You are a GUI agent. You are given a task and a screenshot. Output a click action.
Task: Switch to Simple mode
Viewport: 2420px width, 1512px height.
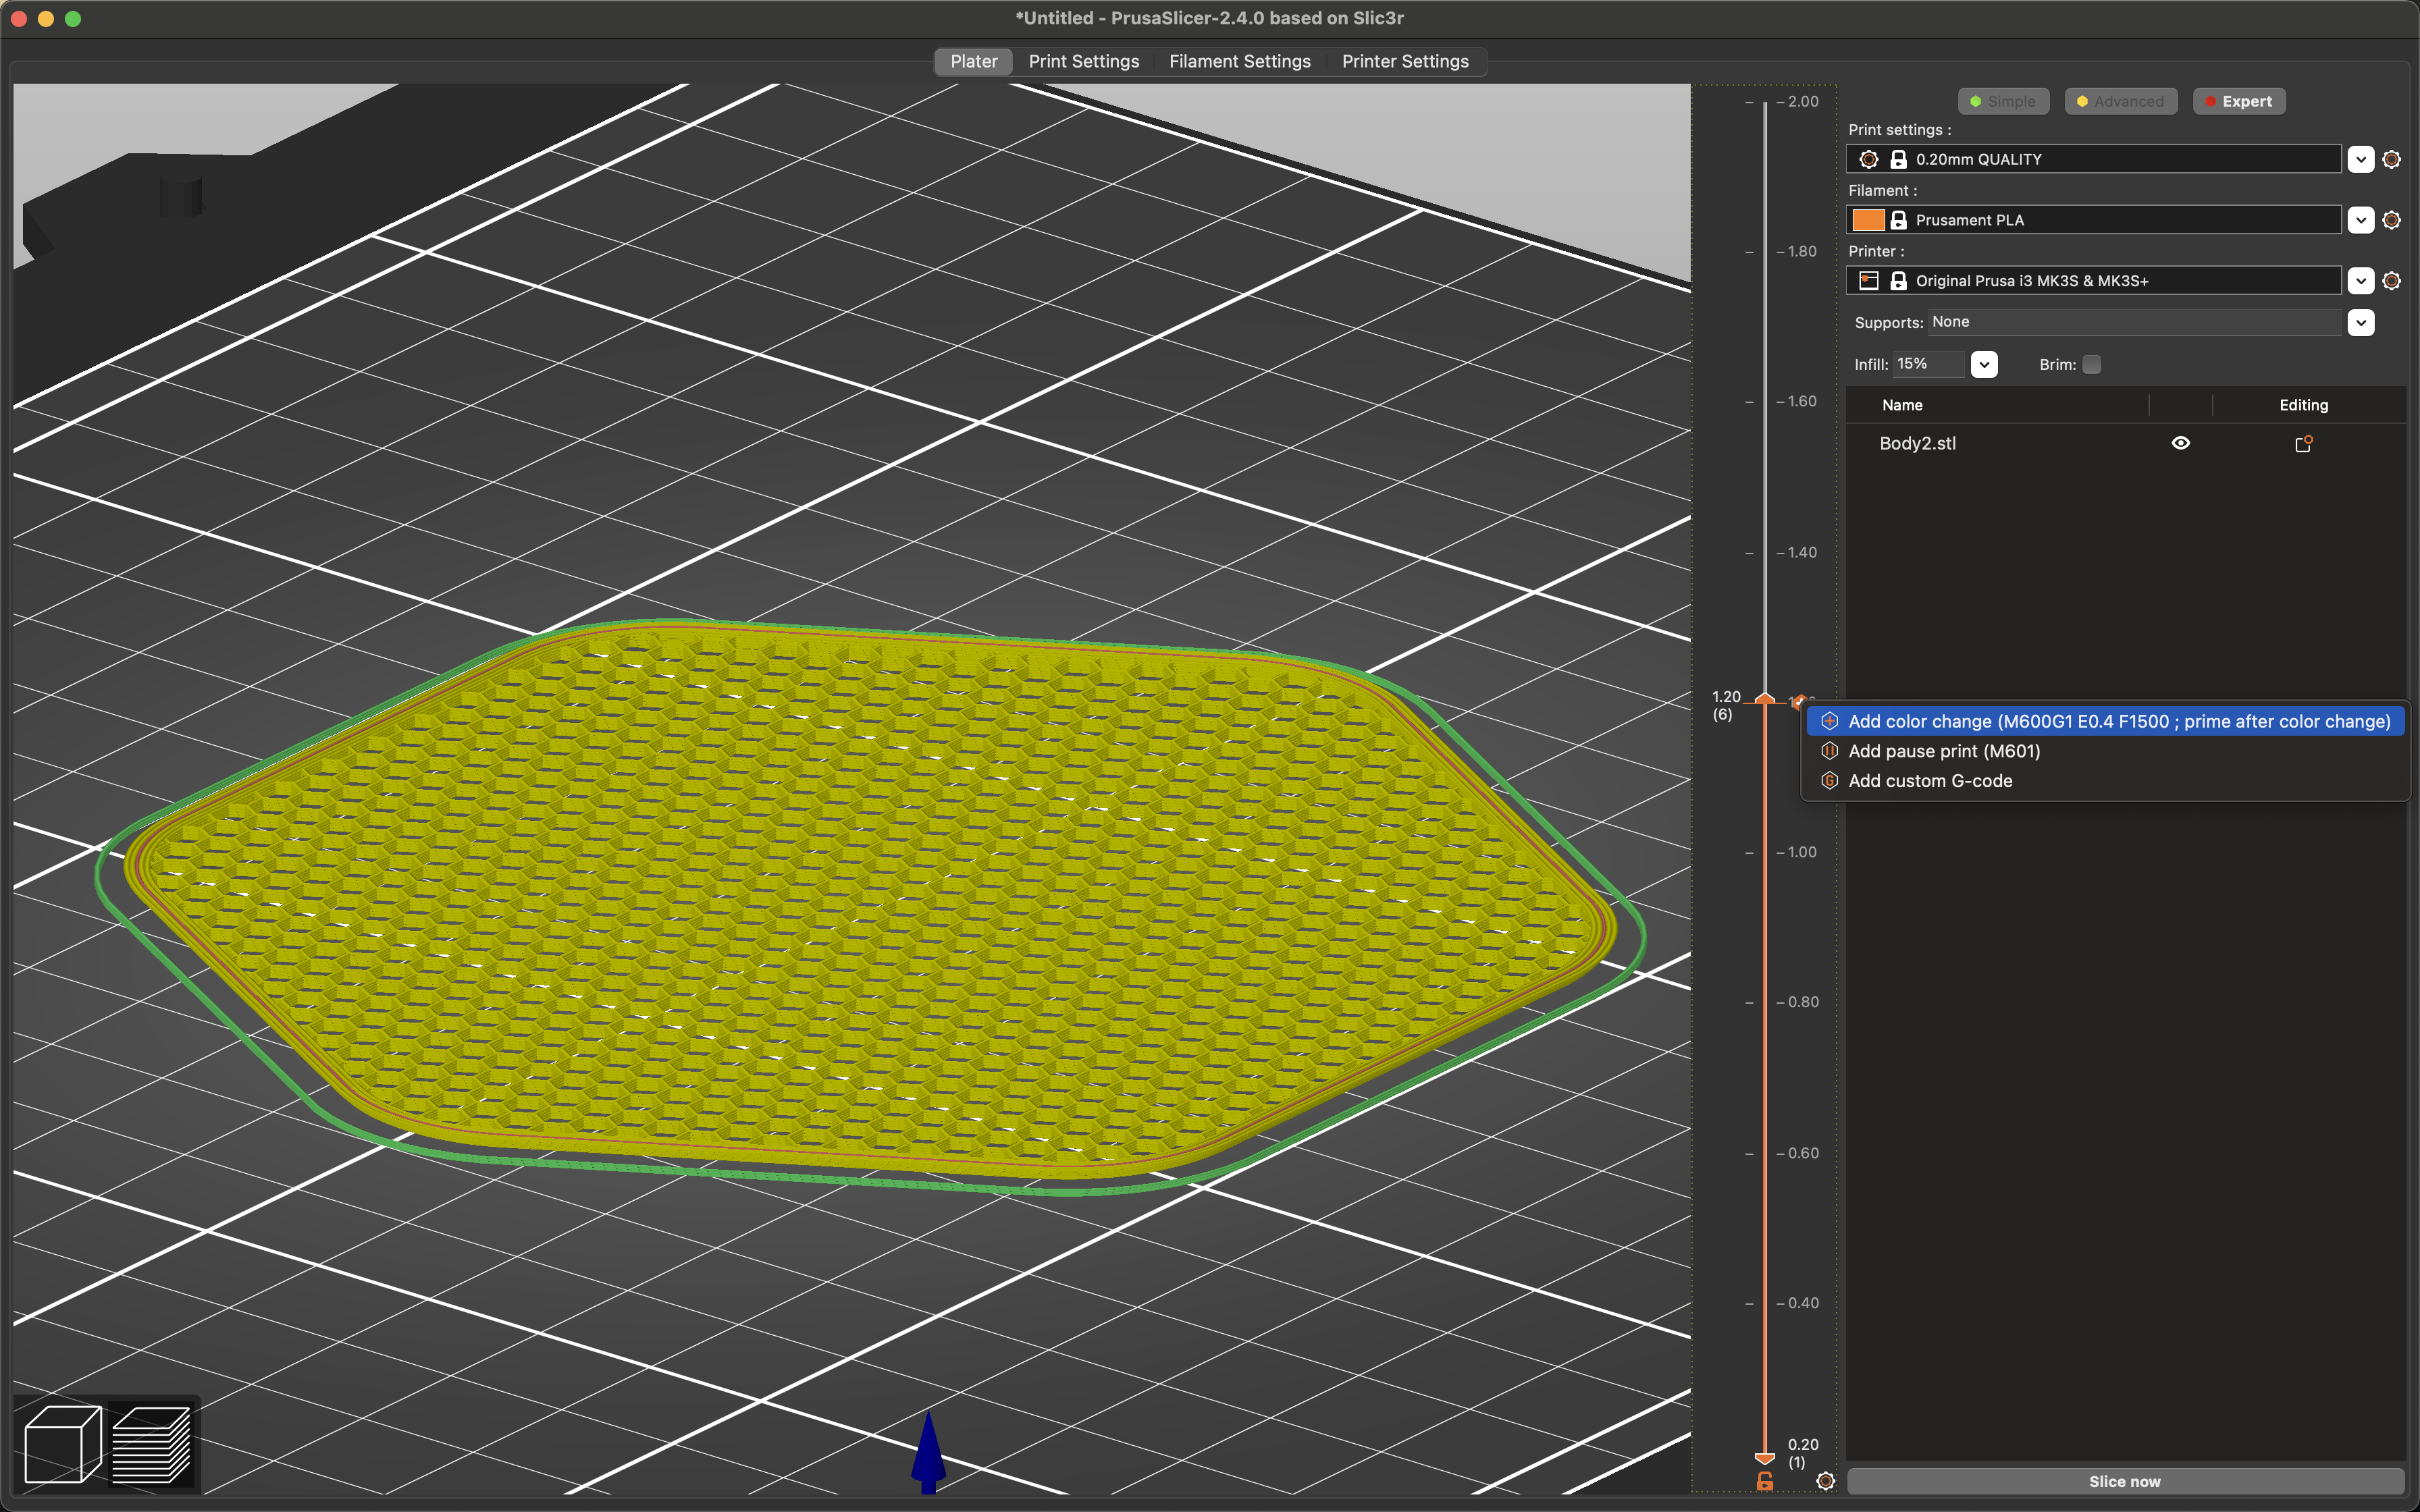click(2003, 100)
